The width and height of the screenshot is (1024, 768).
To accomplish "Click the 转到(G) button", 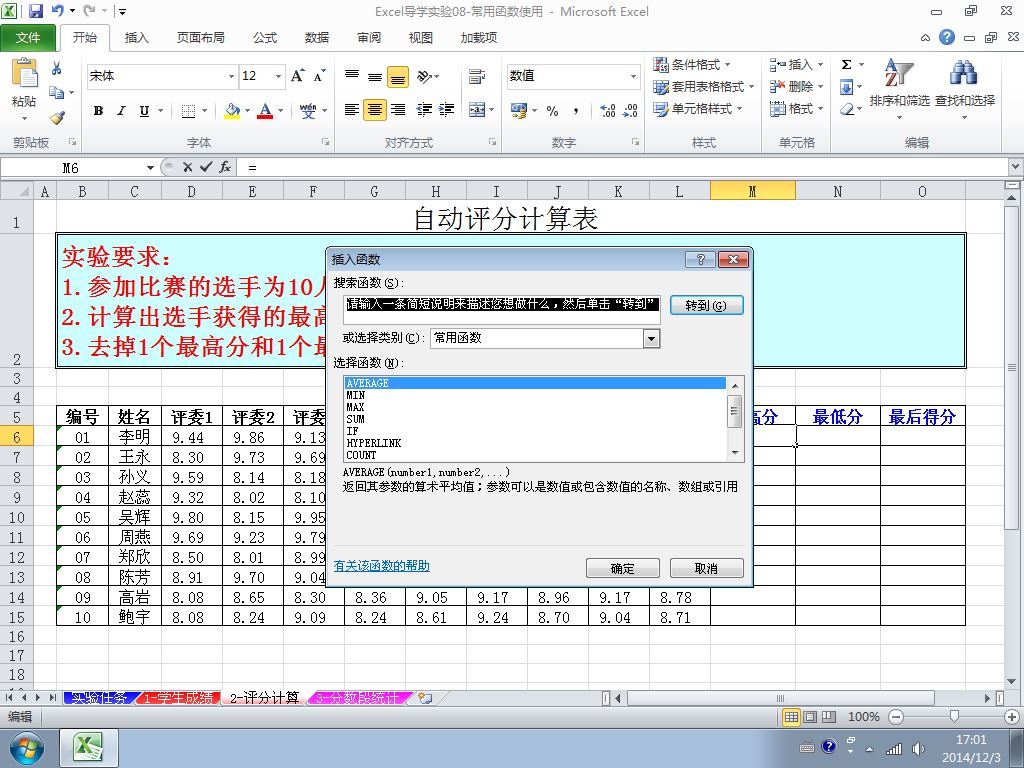I will [x=707, y=305].
